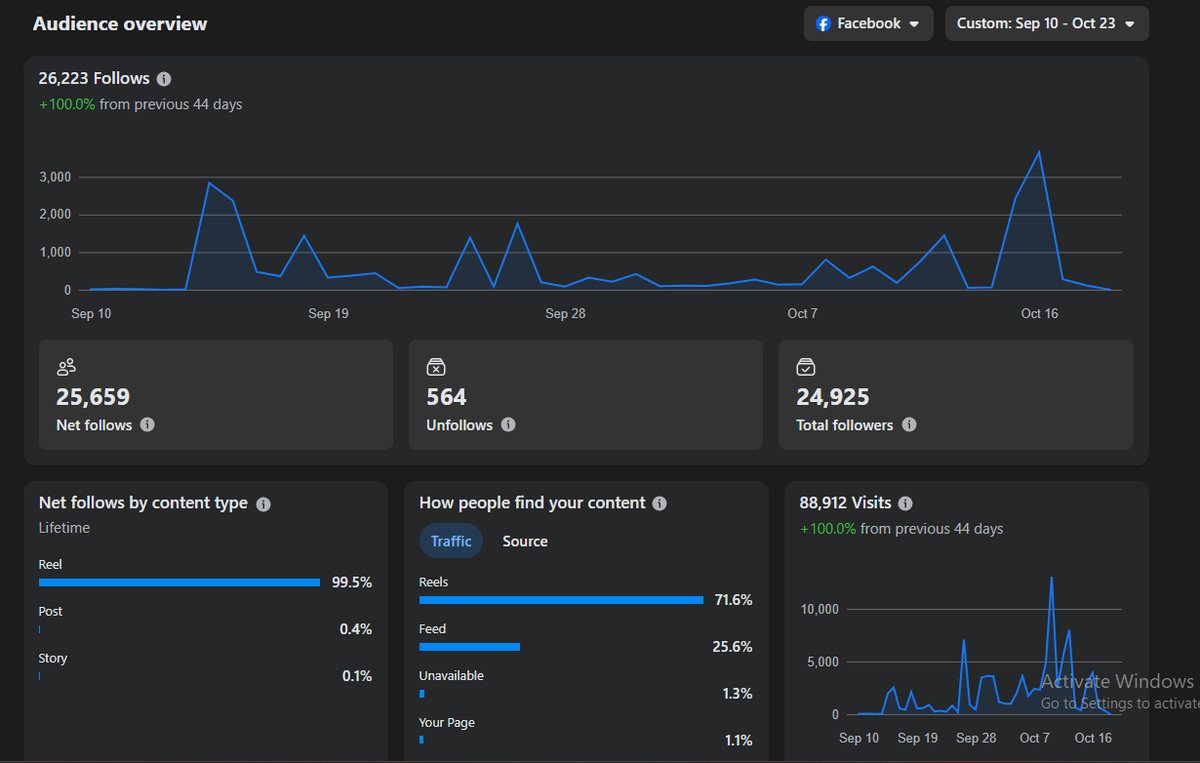This screenshot has width=1200, height=763.
Task: Click the Unavailable traffic row label
Action: tap(451, 676)
